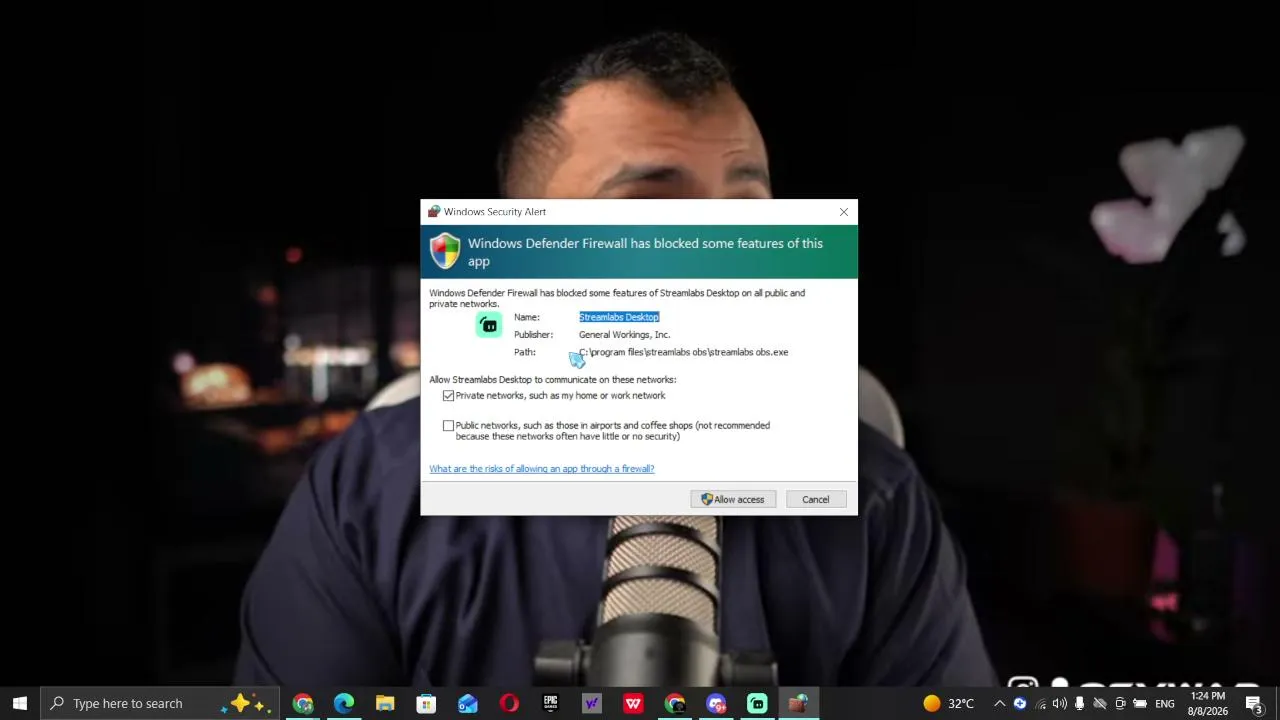Click the firewall shield icon in dialog header
The width and height of the screenshot is (1280, 720).
(x=445, y=251)
